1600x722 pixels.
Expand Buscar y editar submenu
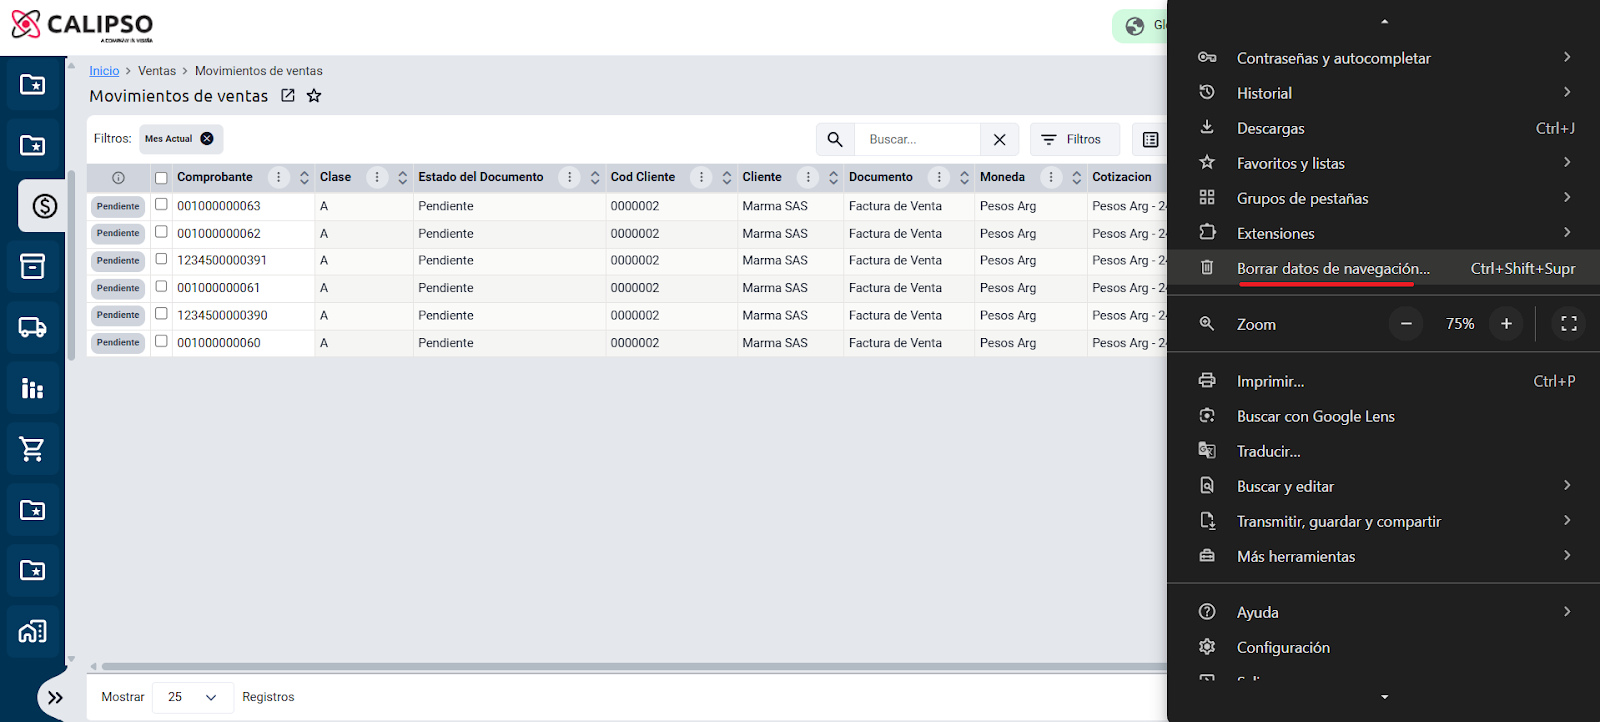[1384, 486]
